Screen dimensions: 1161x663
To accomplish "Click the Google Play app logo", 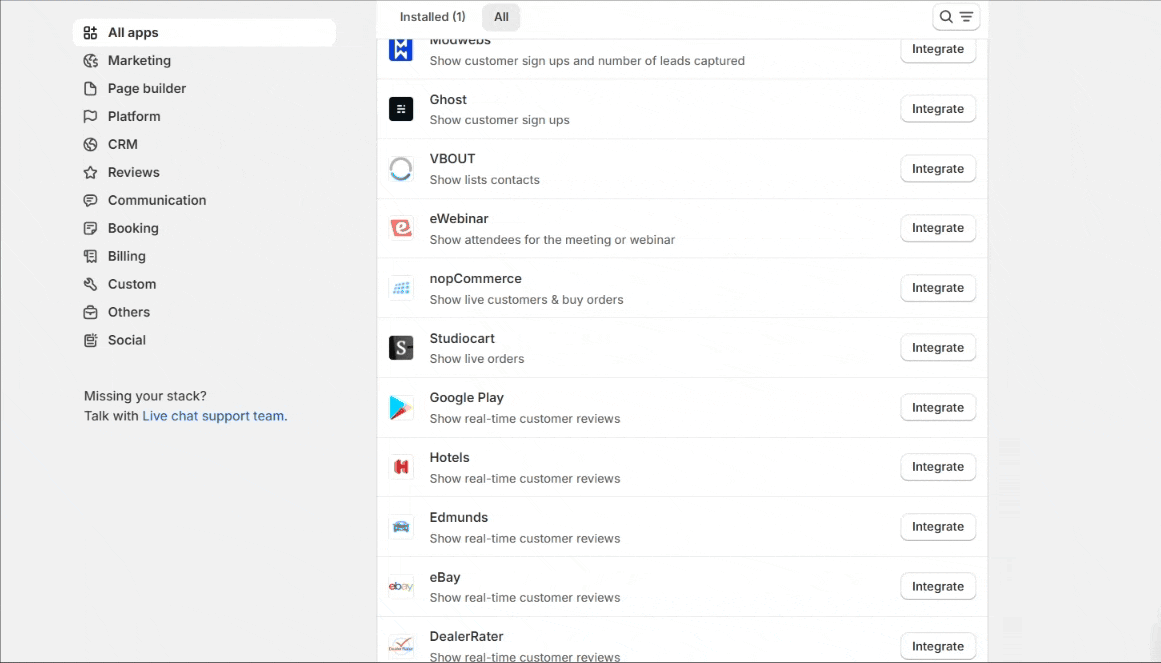I will (x=401, y=407).
